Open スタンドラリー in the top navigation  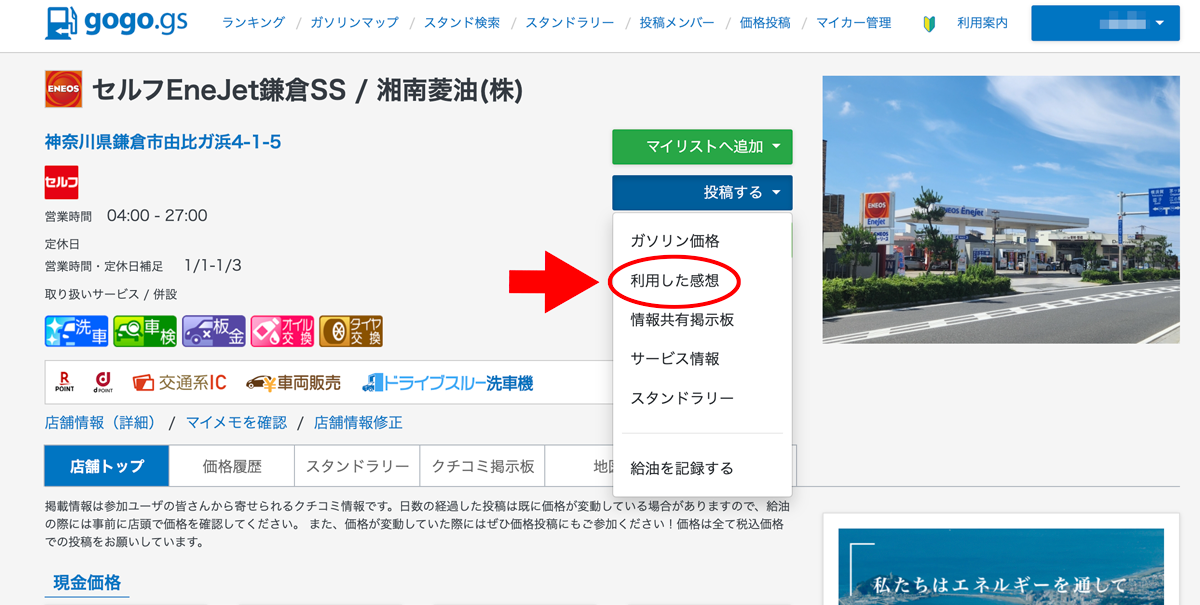pyautogui.click(x=569, y=23)
